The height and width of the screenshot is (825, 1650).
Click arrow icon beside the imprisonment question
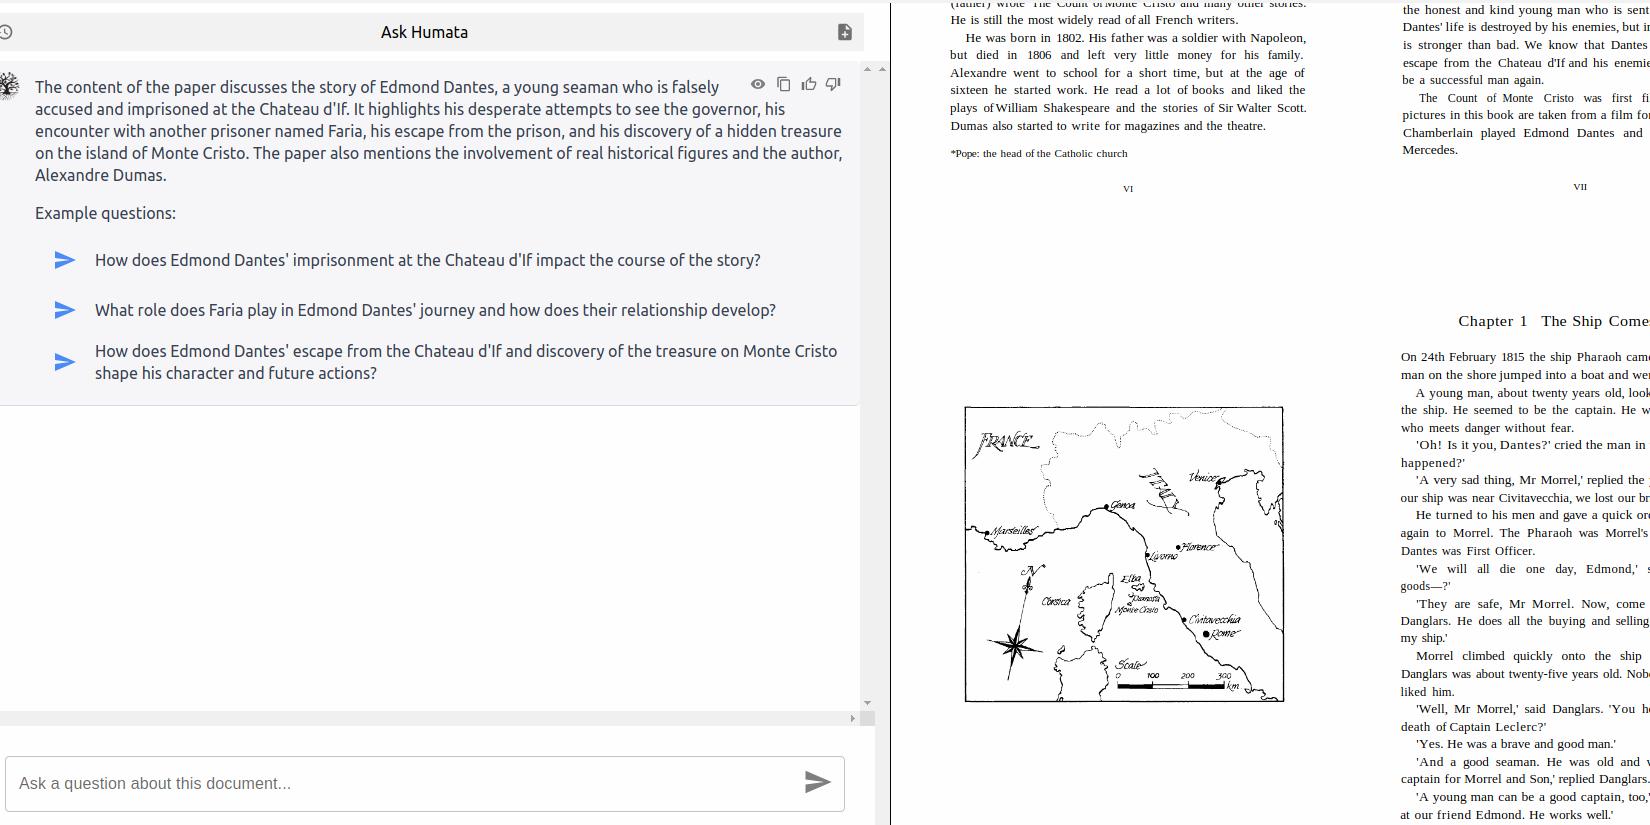(64, 260)
